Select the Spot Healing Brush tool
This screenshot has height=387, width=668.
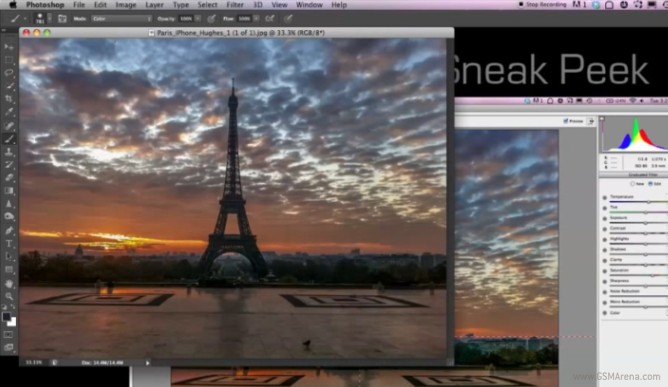[x=9, y=126]
